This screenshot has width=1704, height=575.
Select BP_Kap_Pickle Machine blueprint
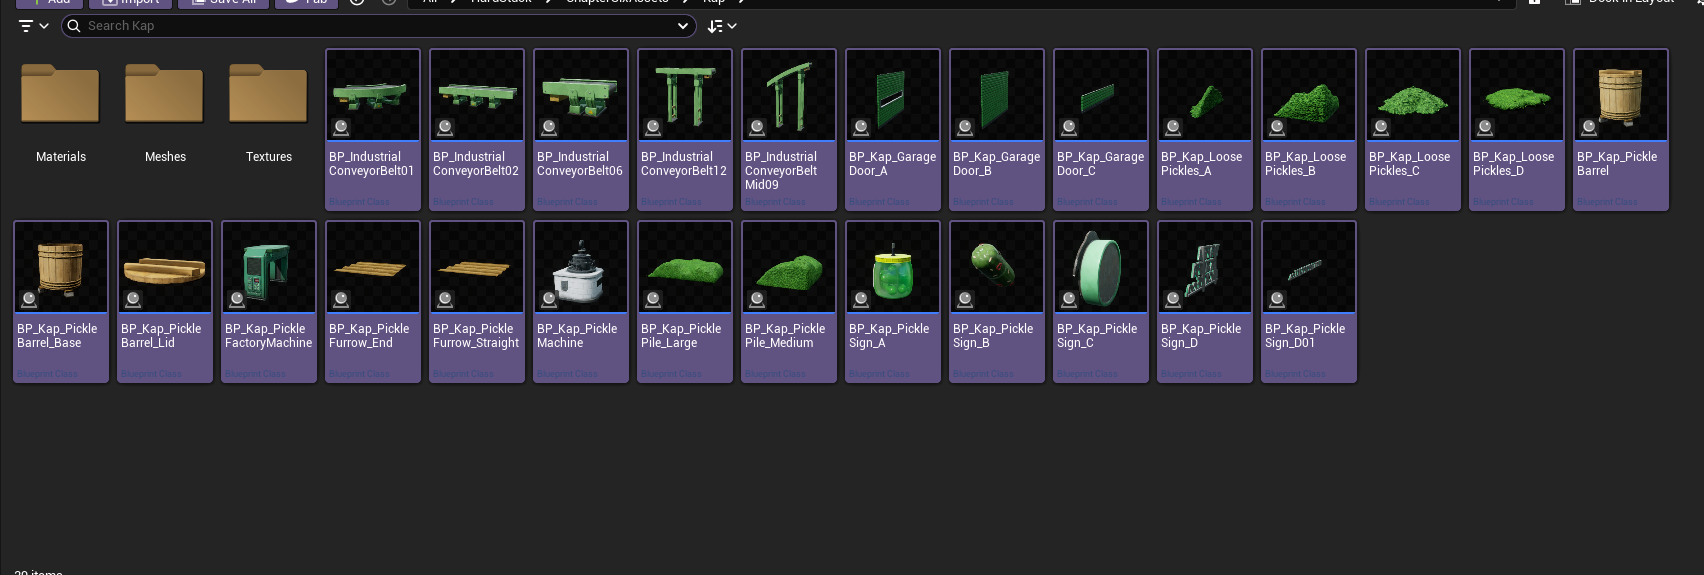coord(581,302)
